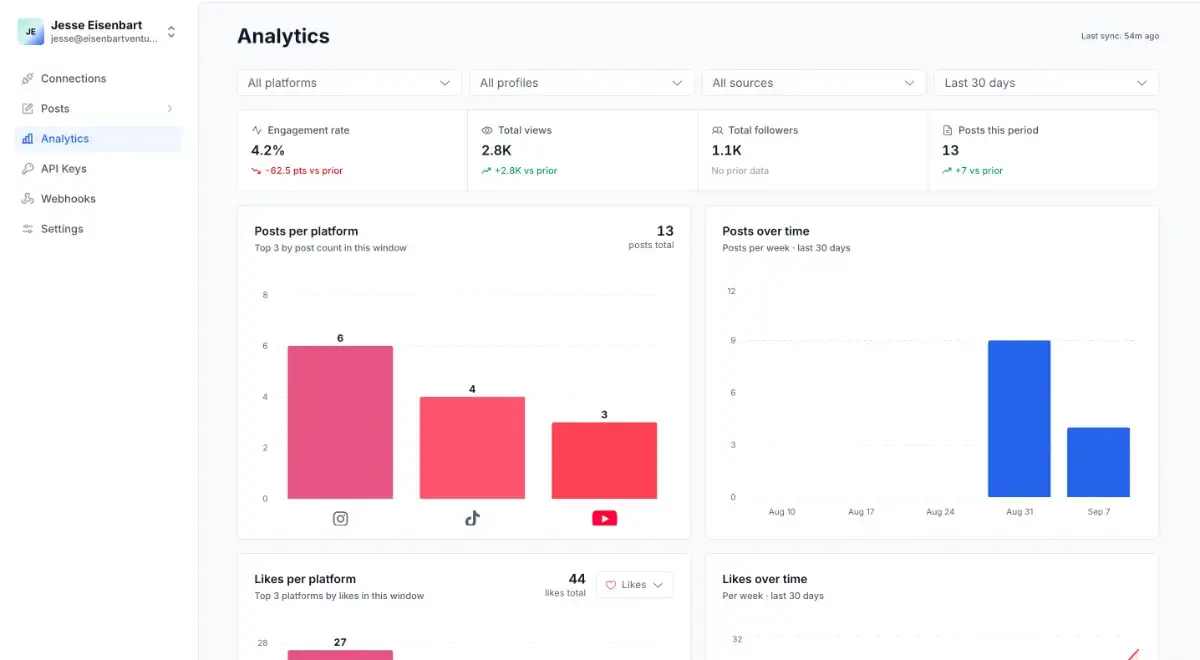
Task: Click the TikTok icon under the chart
Action: tap(472, 518)
